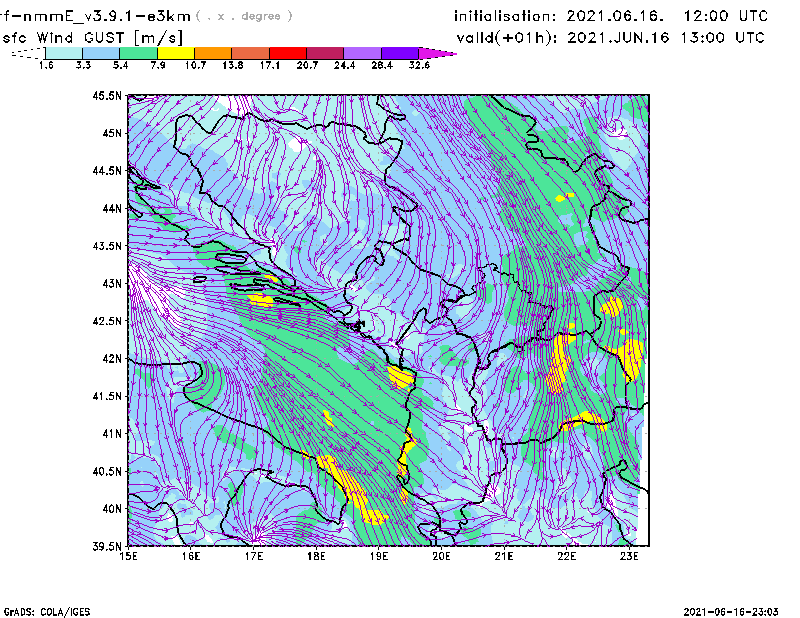Image resolution: width=800 pixels, height=618 pixels.
Task: Click the '17E' longitude label
Action: (x=254, y=556)
